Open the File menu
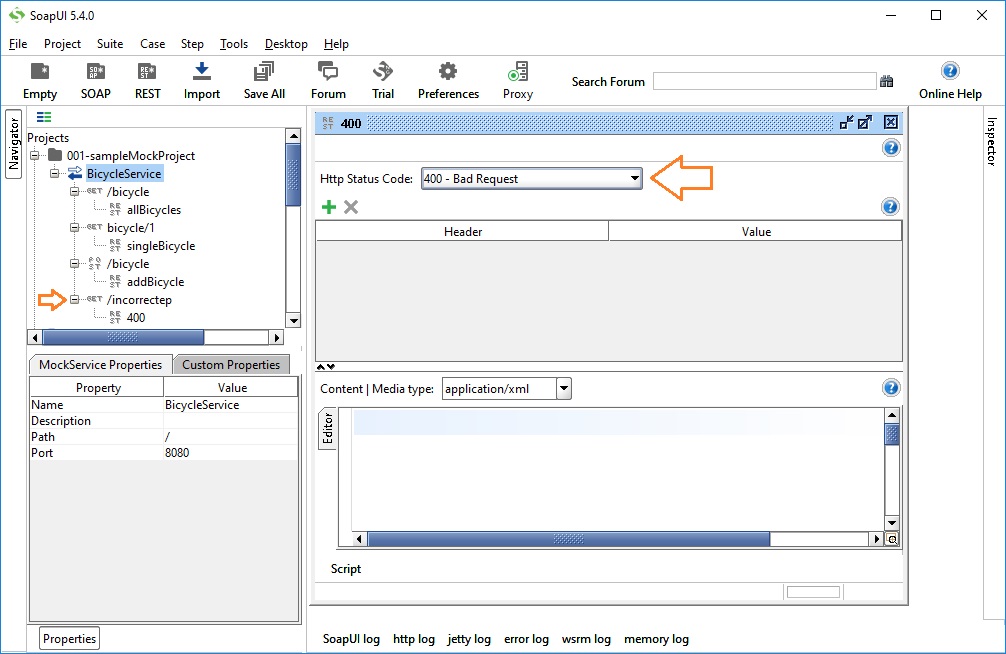 point(18,44)
